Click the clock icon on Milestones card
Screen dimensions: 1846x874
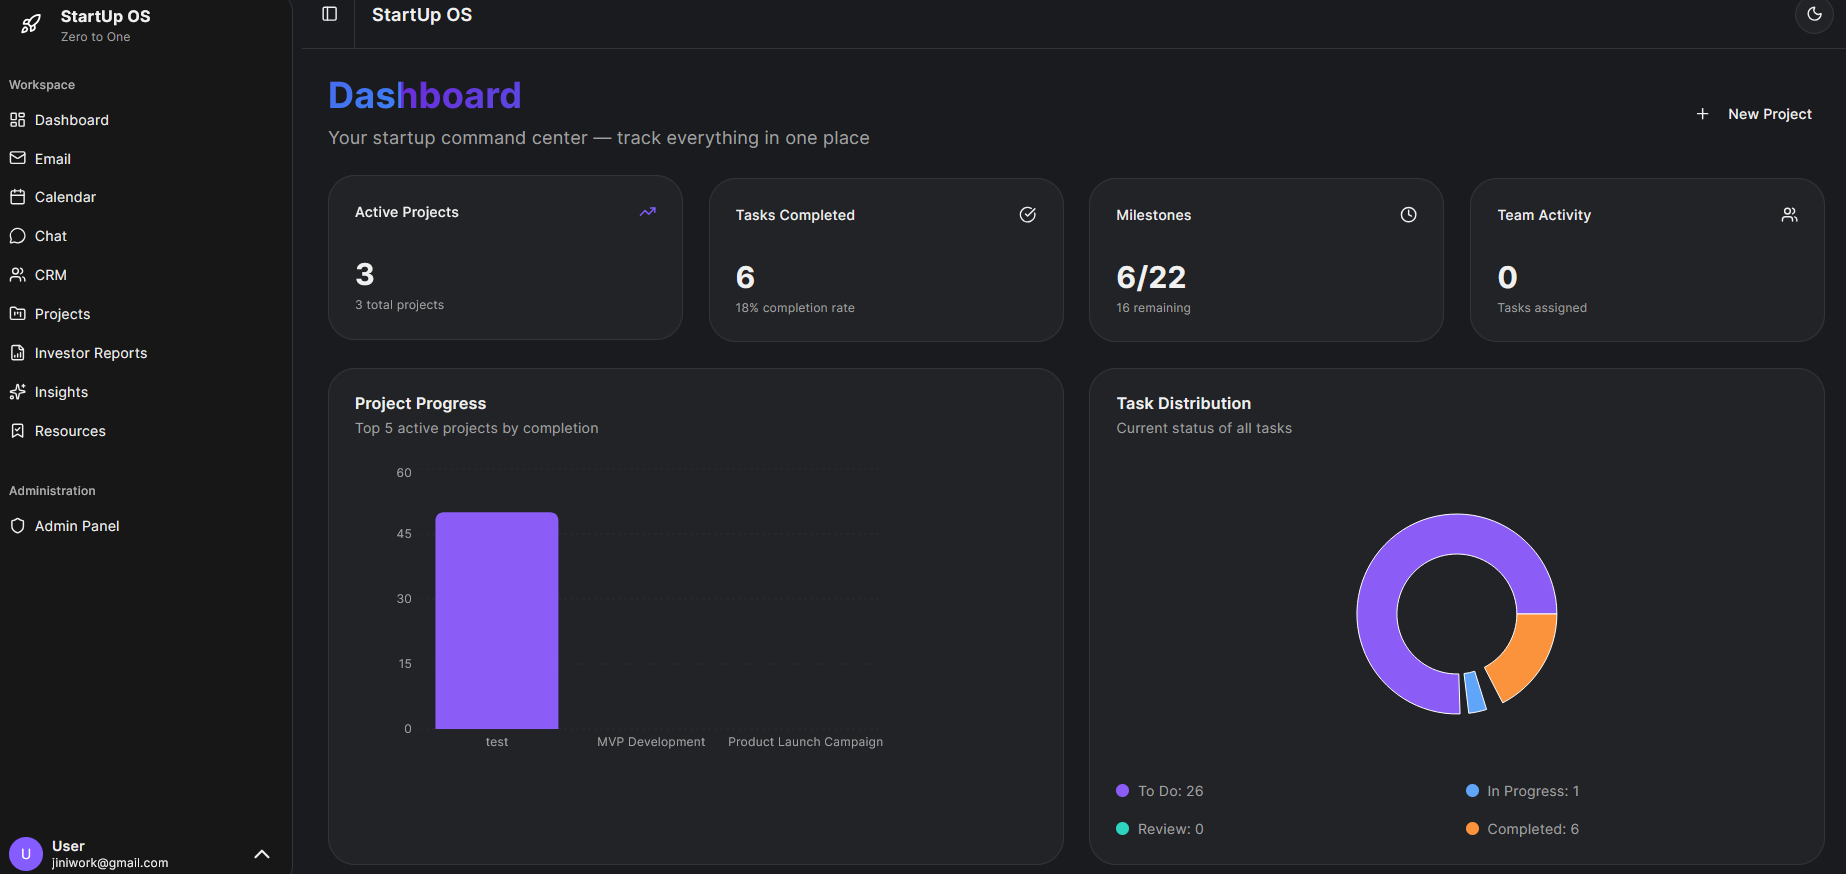pos(1408,215)
